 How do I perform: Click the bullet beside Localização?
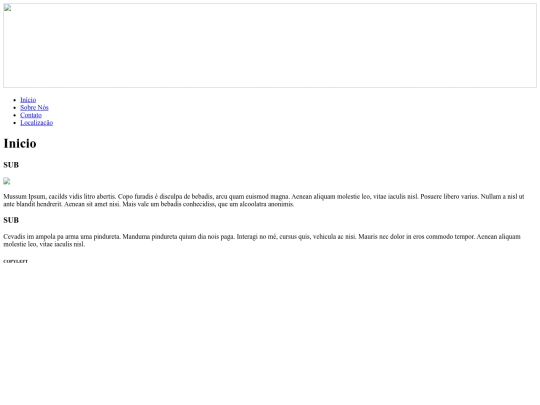[x=14, y=123]
